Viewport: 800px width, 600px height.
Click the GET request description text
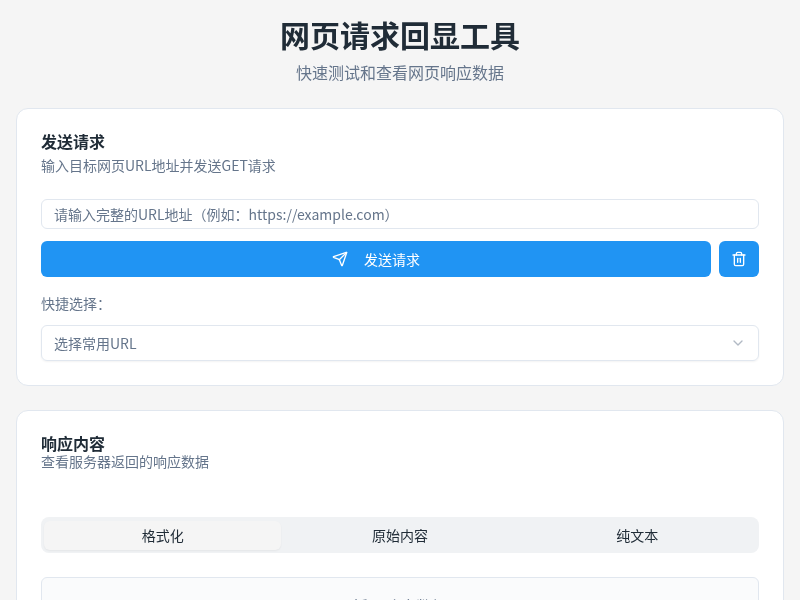coord(156,166)
